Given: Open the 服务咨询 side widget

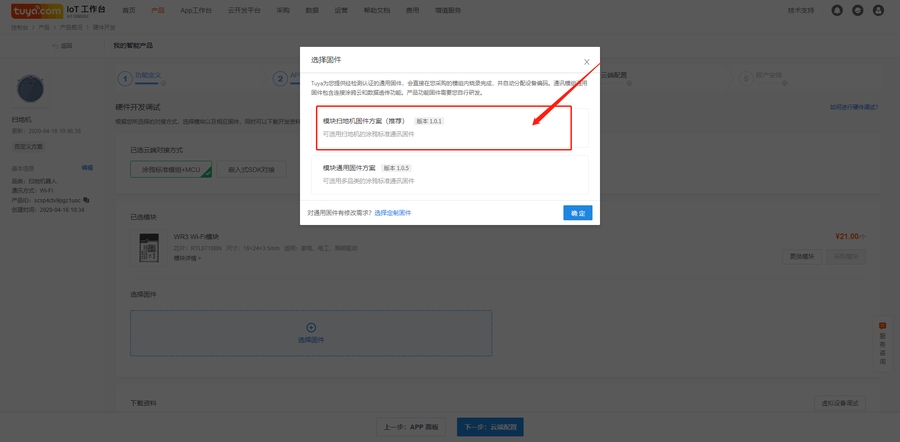Looking at the screenshot, I should (883, 343).
